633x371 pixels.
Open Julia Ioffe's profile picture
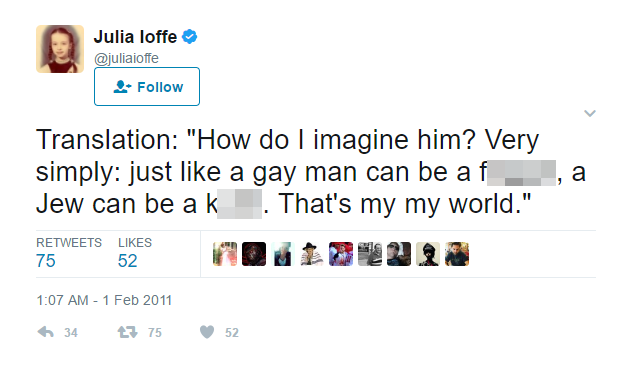(60, 49)
